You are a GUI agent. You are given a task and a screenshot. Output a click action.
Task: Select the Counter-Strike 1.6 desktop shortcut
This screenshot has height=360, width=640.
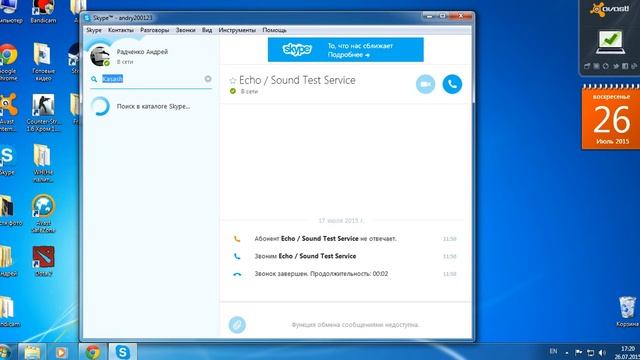tap(43, 113)
